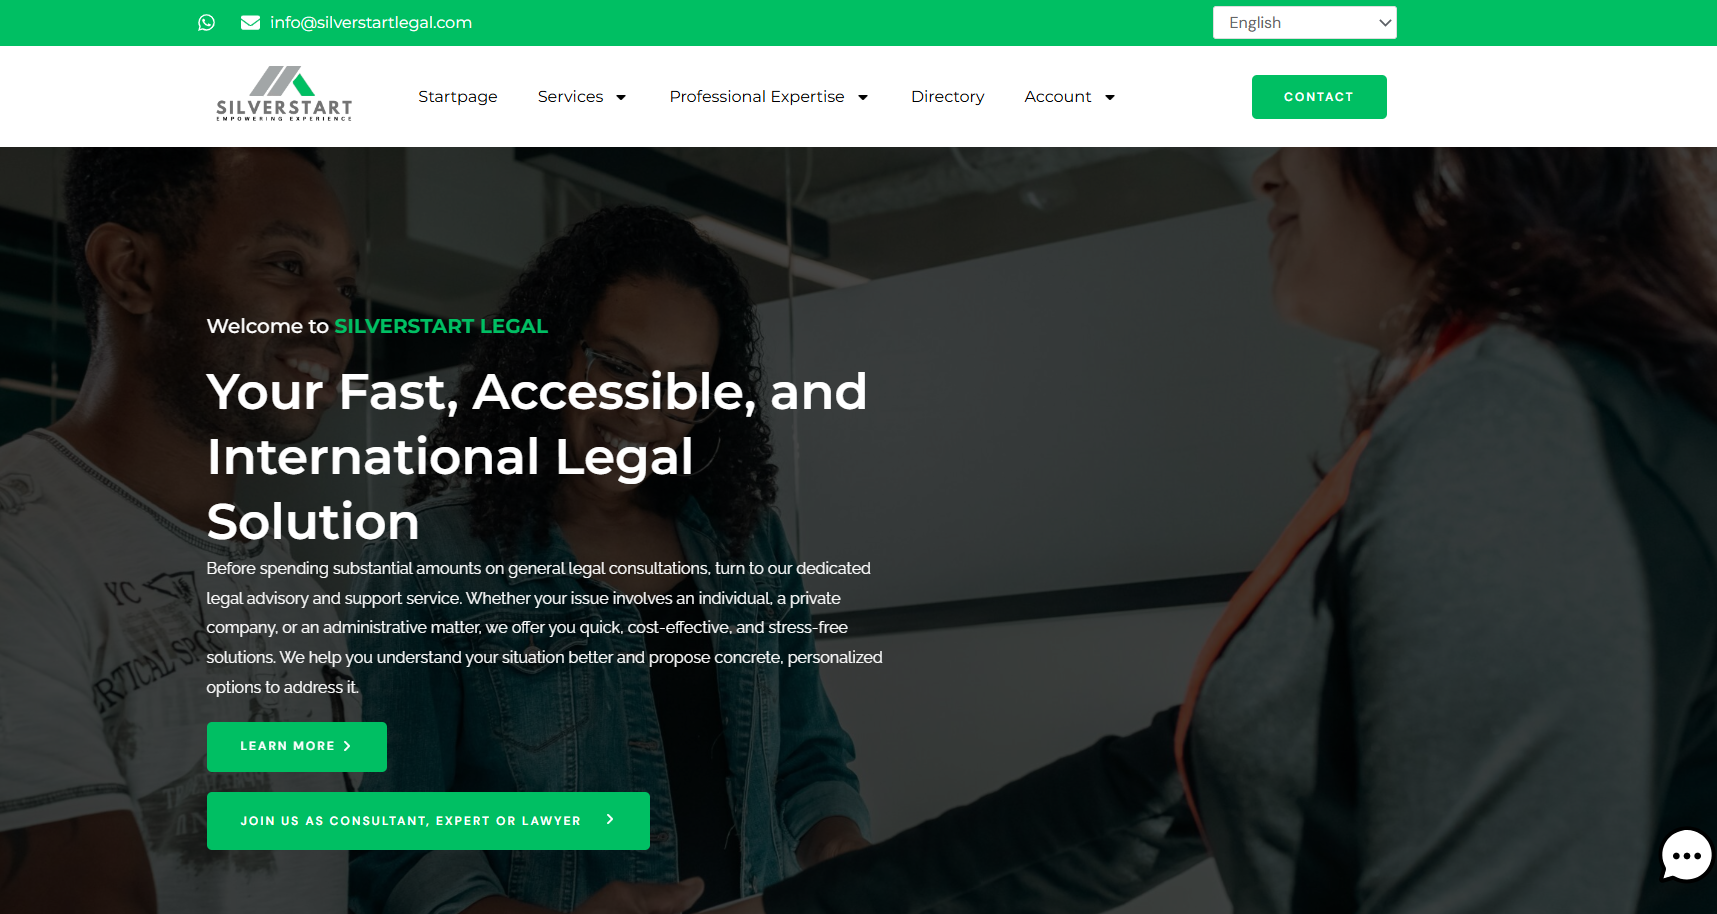The width and height of the screenshot is (1717, 914).
Task: Click the Silverstart logo
Action: [284, 94]
